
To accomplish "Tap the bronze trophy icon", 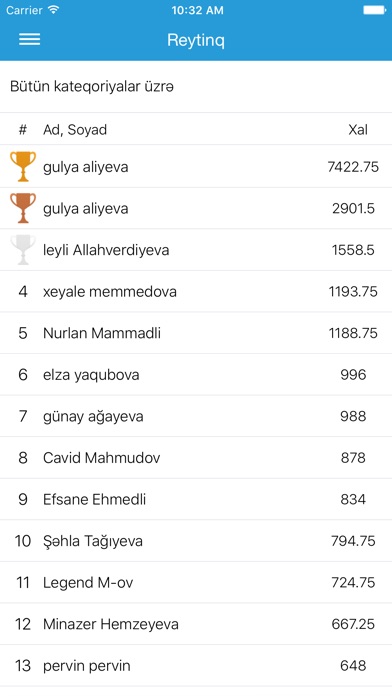I will [23, 208].
